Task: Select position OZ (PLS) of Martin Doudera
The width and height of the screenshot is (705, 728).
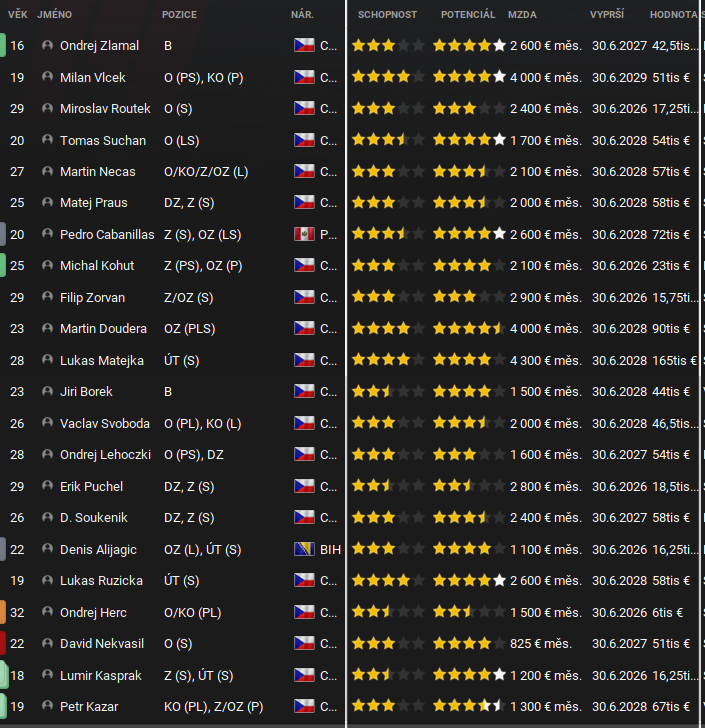Action: pyautogui.click(x=189, y=329)
